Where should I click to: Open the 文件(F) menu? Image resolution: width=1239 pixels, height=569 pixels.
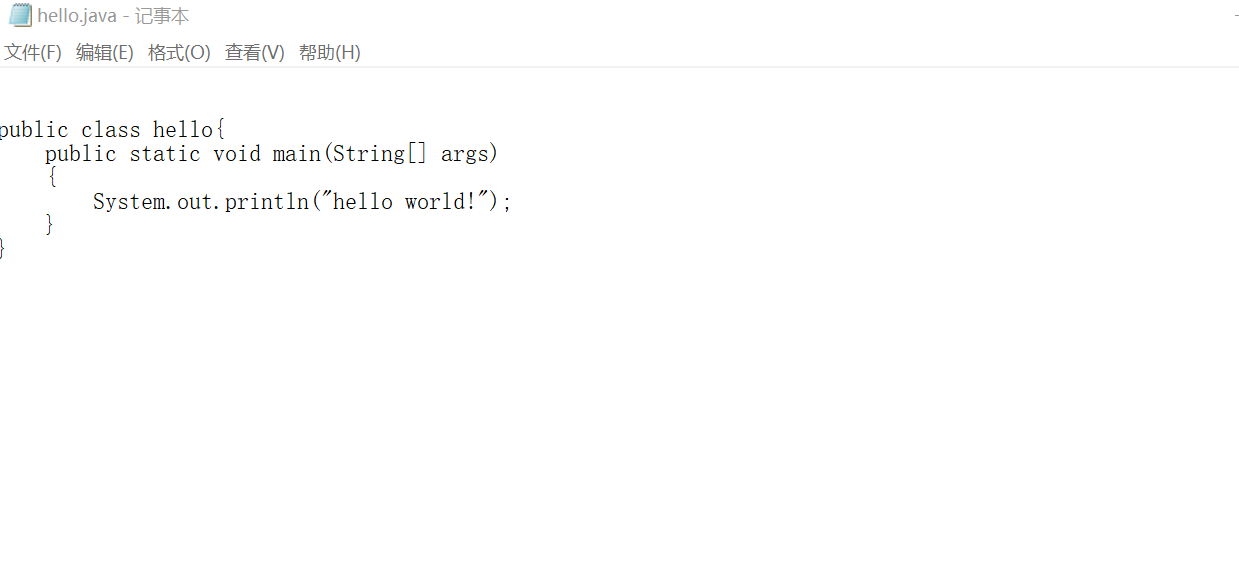click(x=33, y=53)
